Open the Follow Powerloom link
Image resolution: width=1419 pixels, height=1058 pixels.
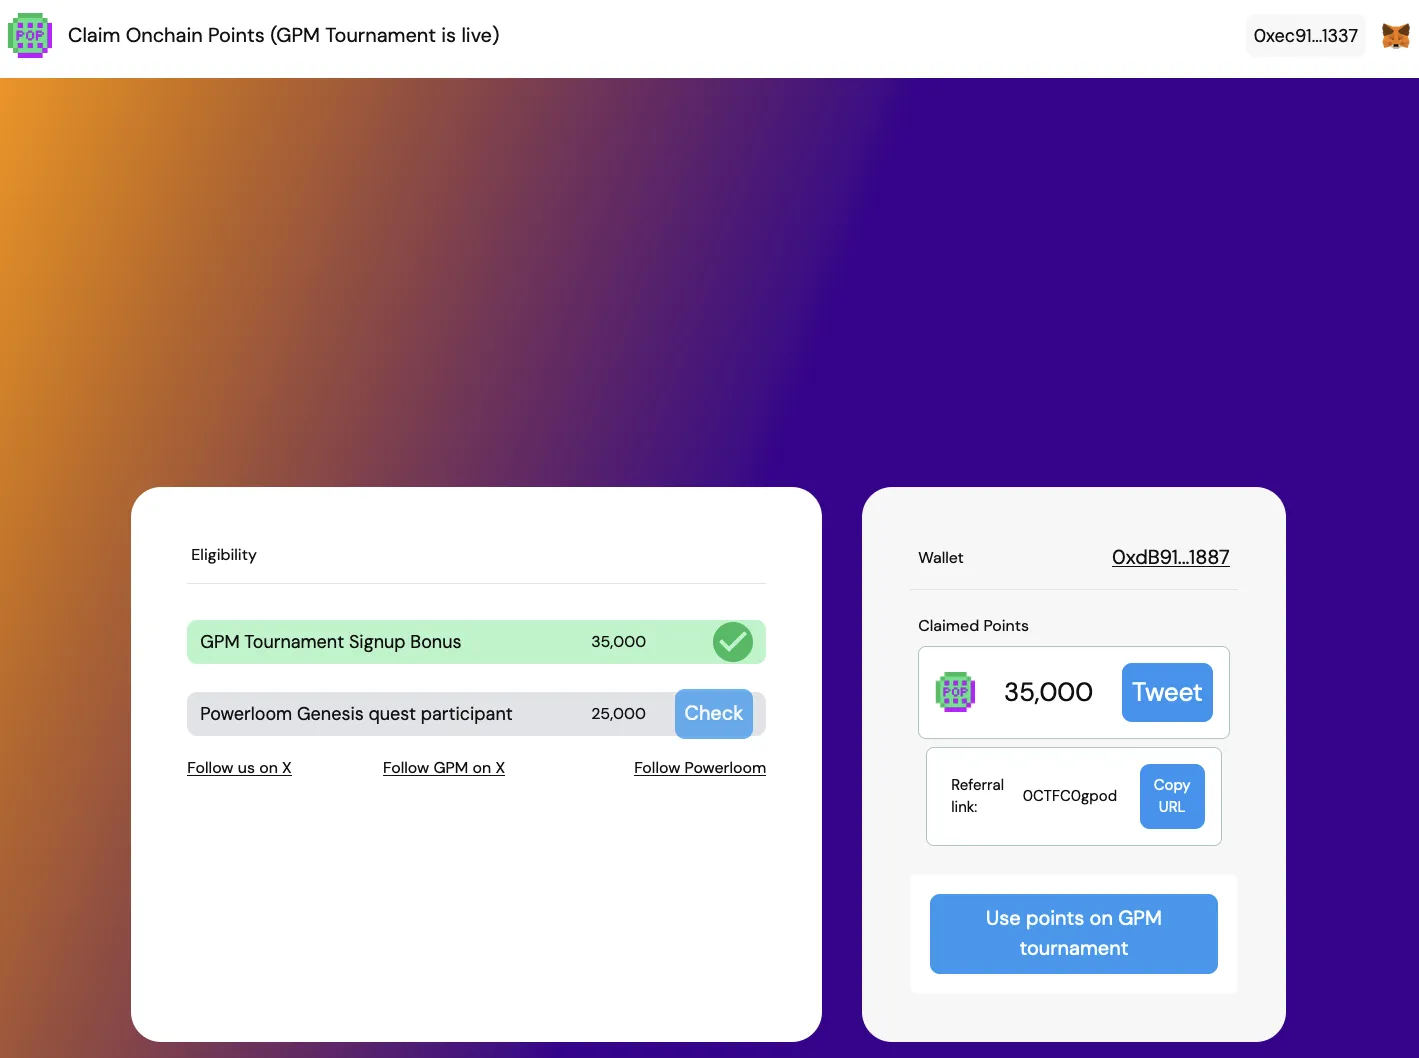700,768
